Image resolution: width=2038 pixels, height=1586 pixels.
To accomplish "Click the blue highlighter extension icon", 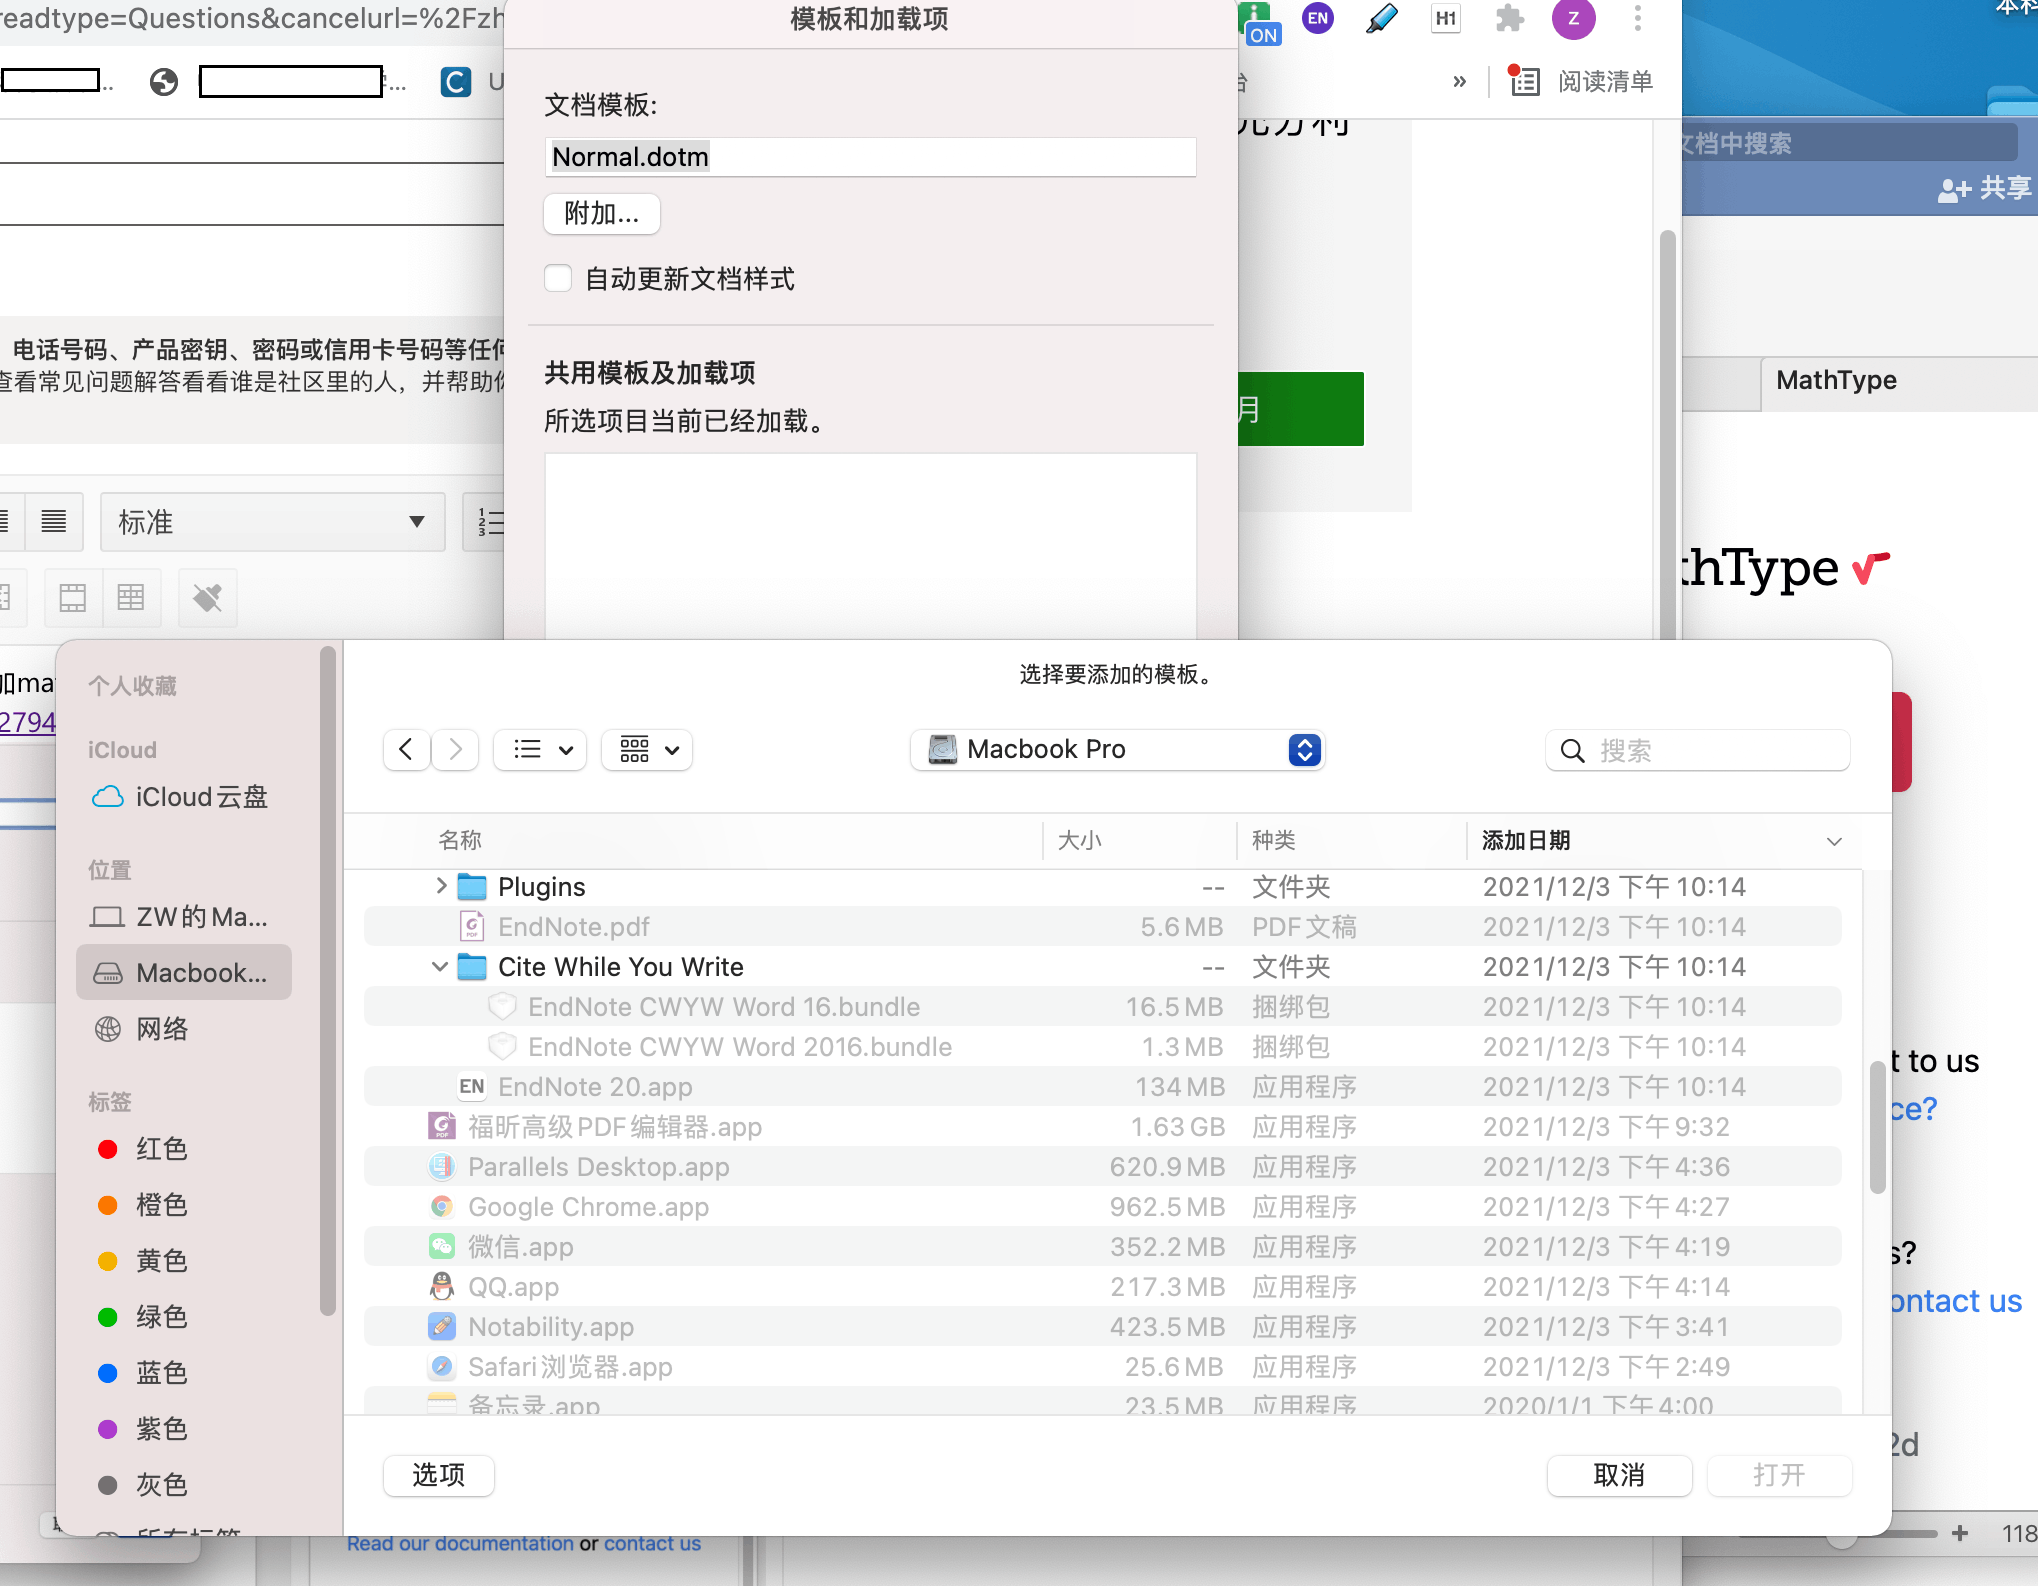I will click(1382, 18).
